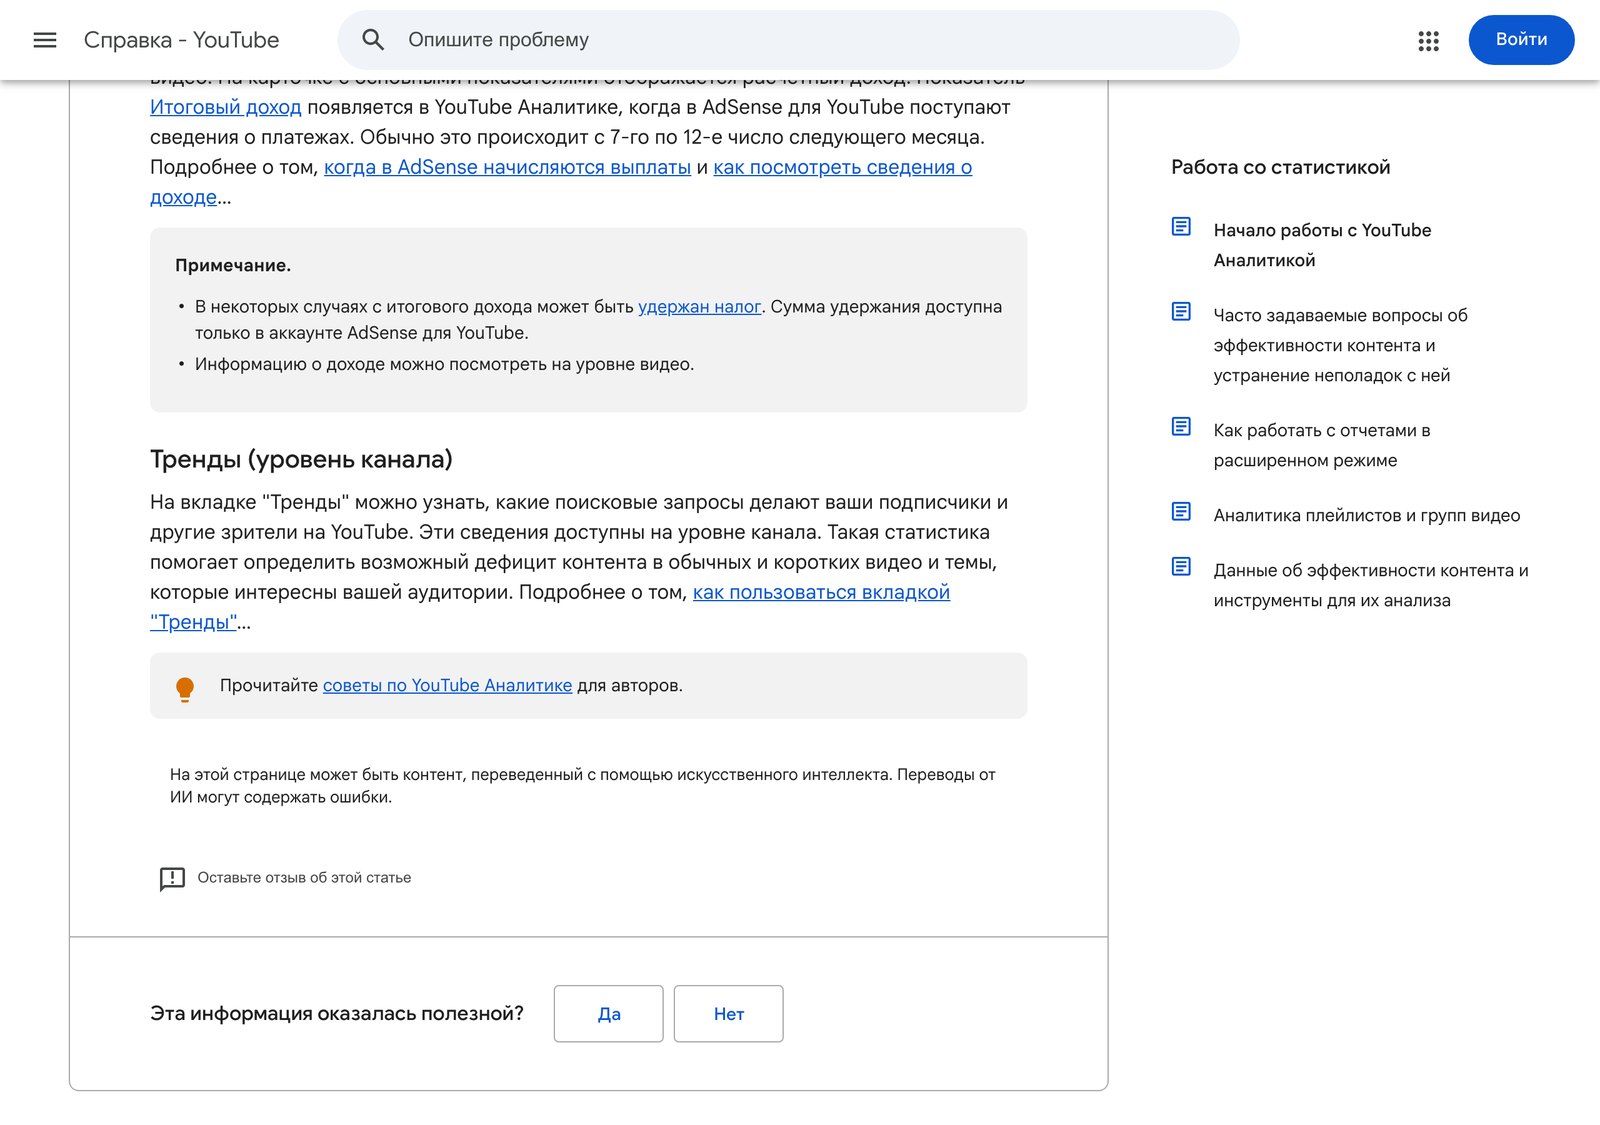Click the search magnifier icon
Image resolution: width=1600 pixels, height=1125 pixels.
pyautogui.click(x=373, y=40)
